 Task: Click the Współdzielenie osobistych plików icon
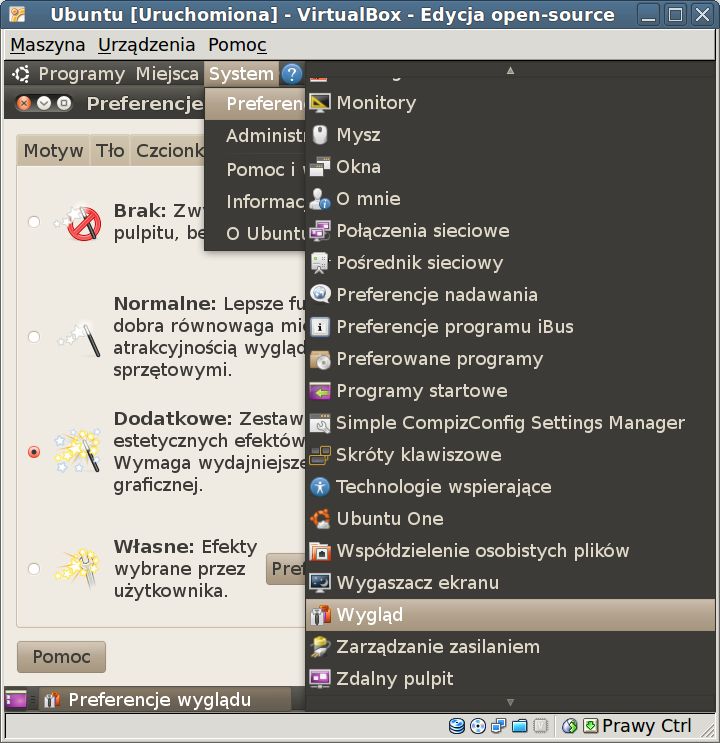(320, 551)
